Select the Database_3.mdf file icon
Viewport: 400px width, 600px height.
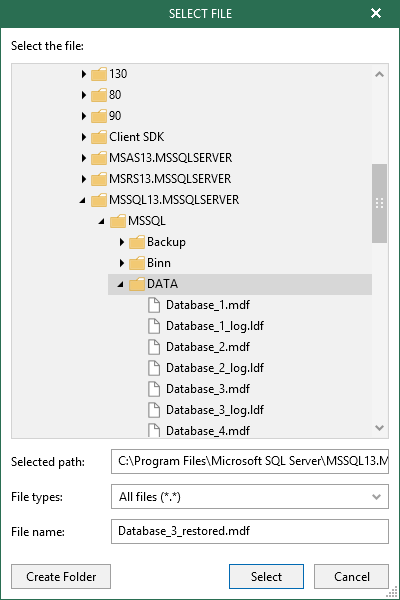point(154,389)
